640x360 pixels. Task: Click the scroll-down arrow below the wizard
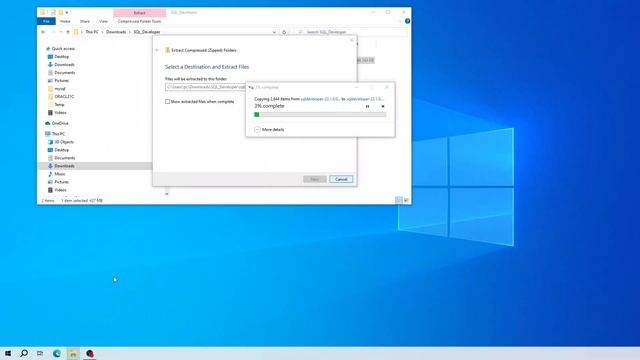167,194
